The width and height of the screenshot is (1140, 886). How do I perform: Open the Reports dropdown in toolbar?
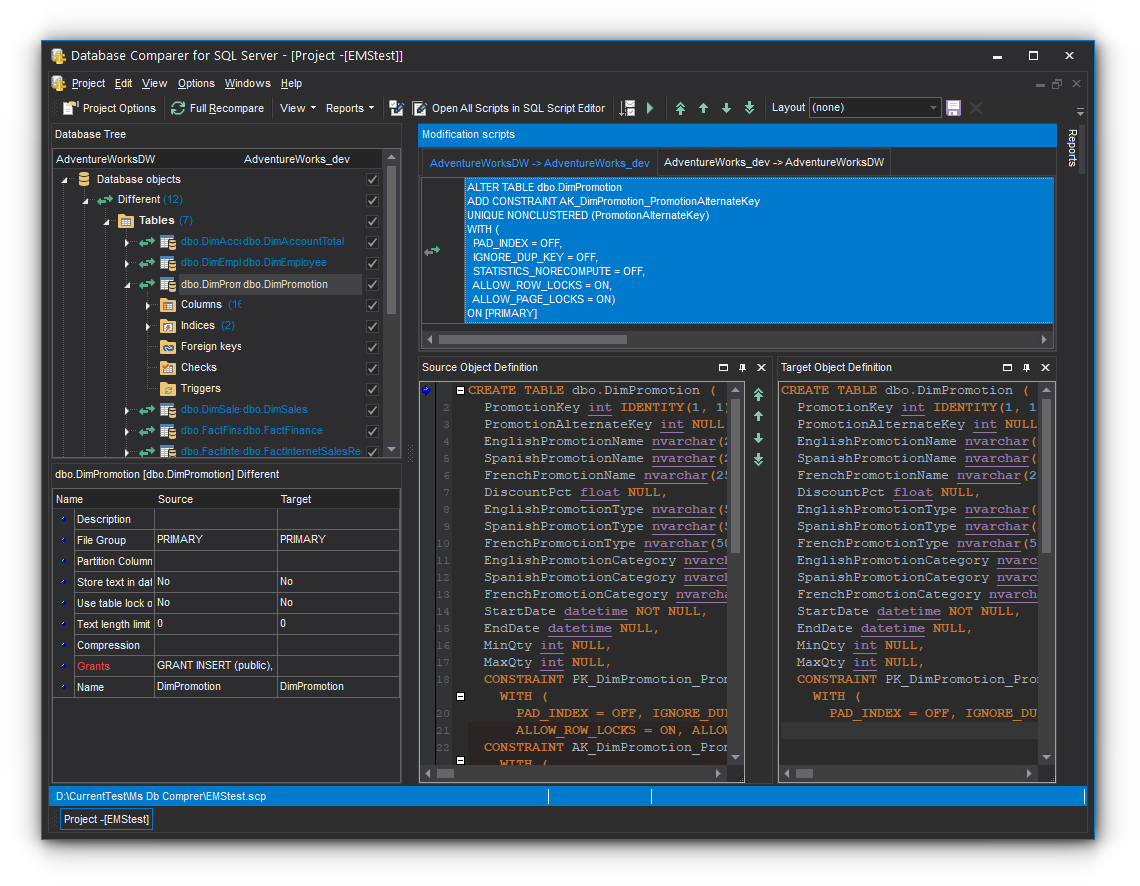[350, 108]
